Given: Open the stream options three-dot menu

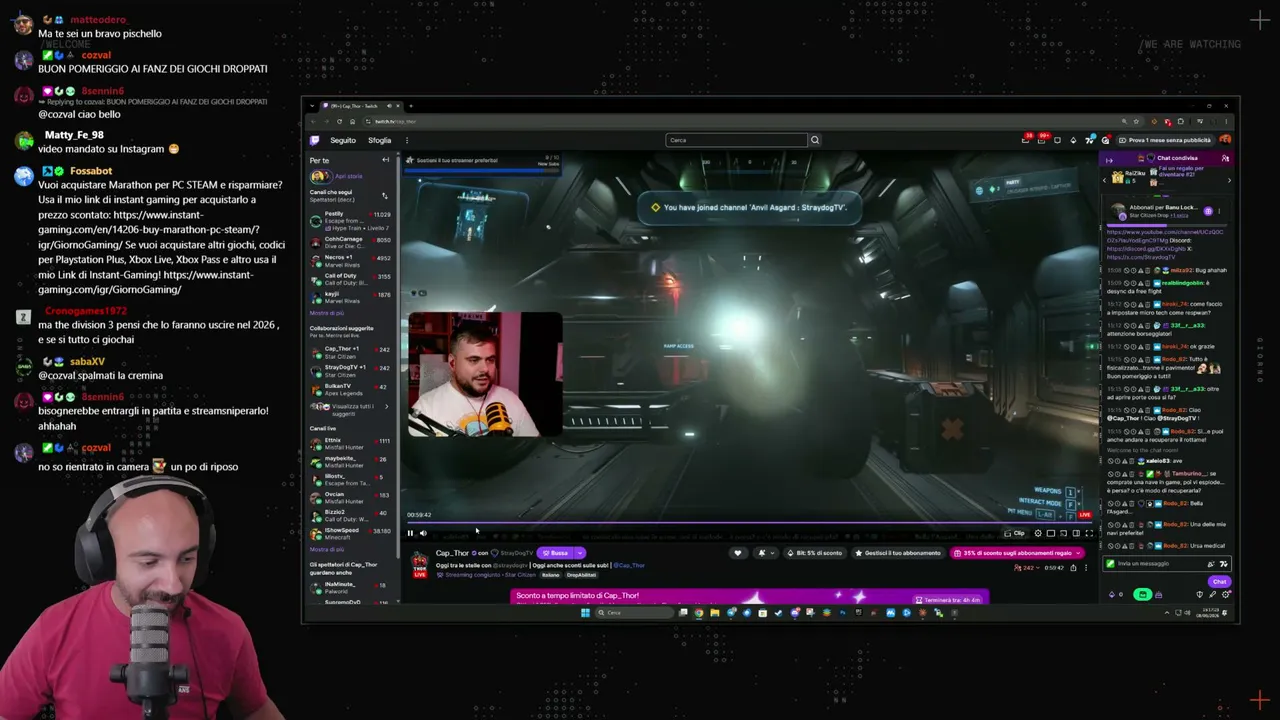Looking at the screenshot, I should click(1086, 568).
